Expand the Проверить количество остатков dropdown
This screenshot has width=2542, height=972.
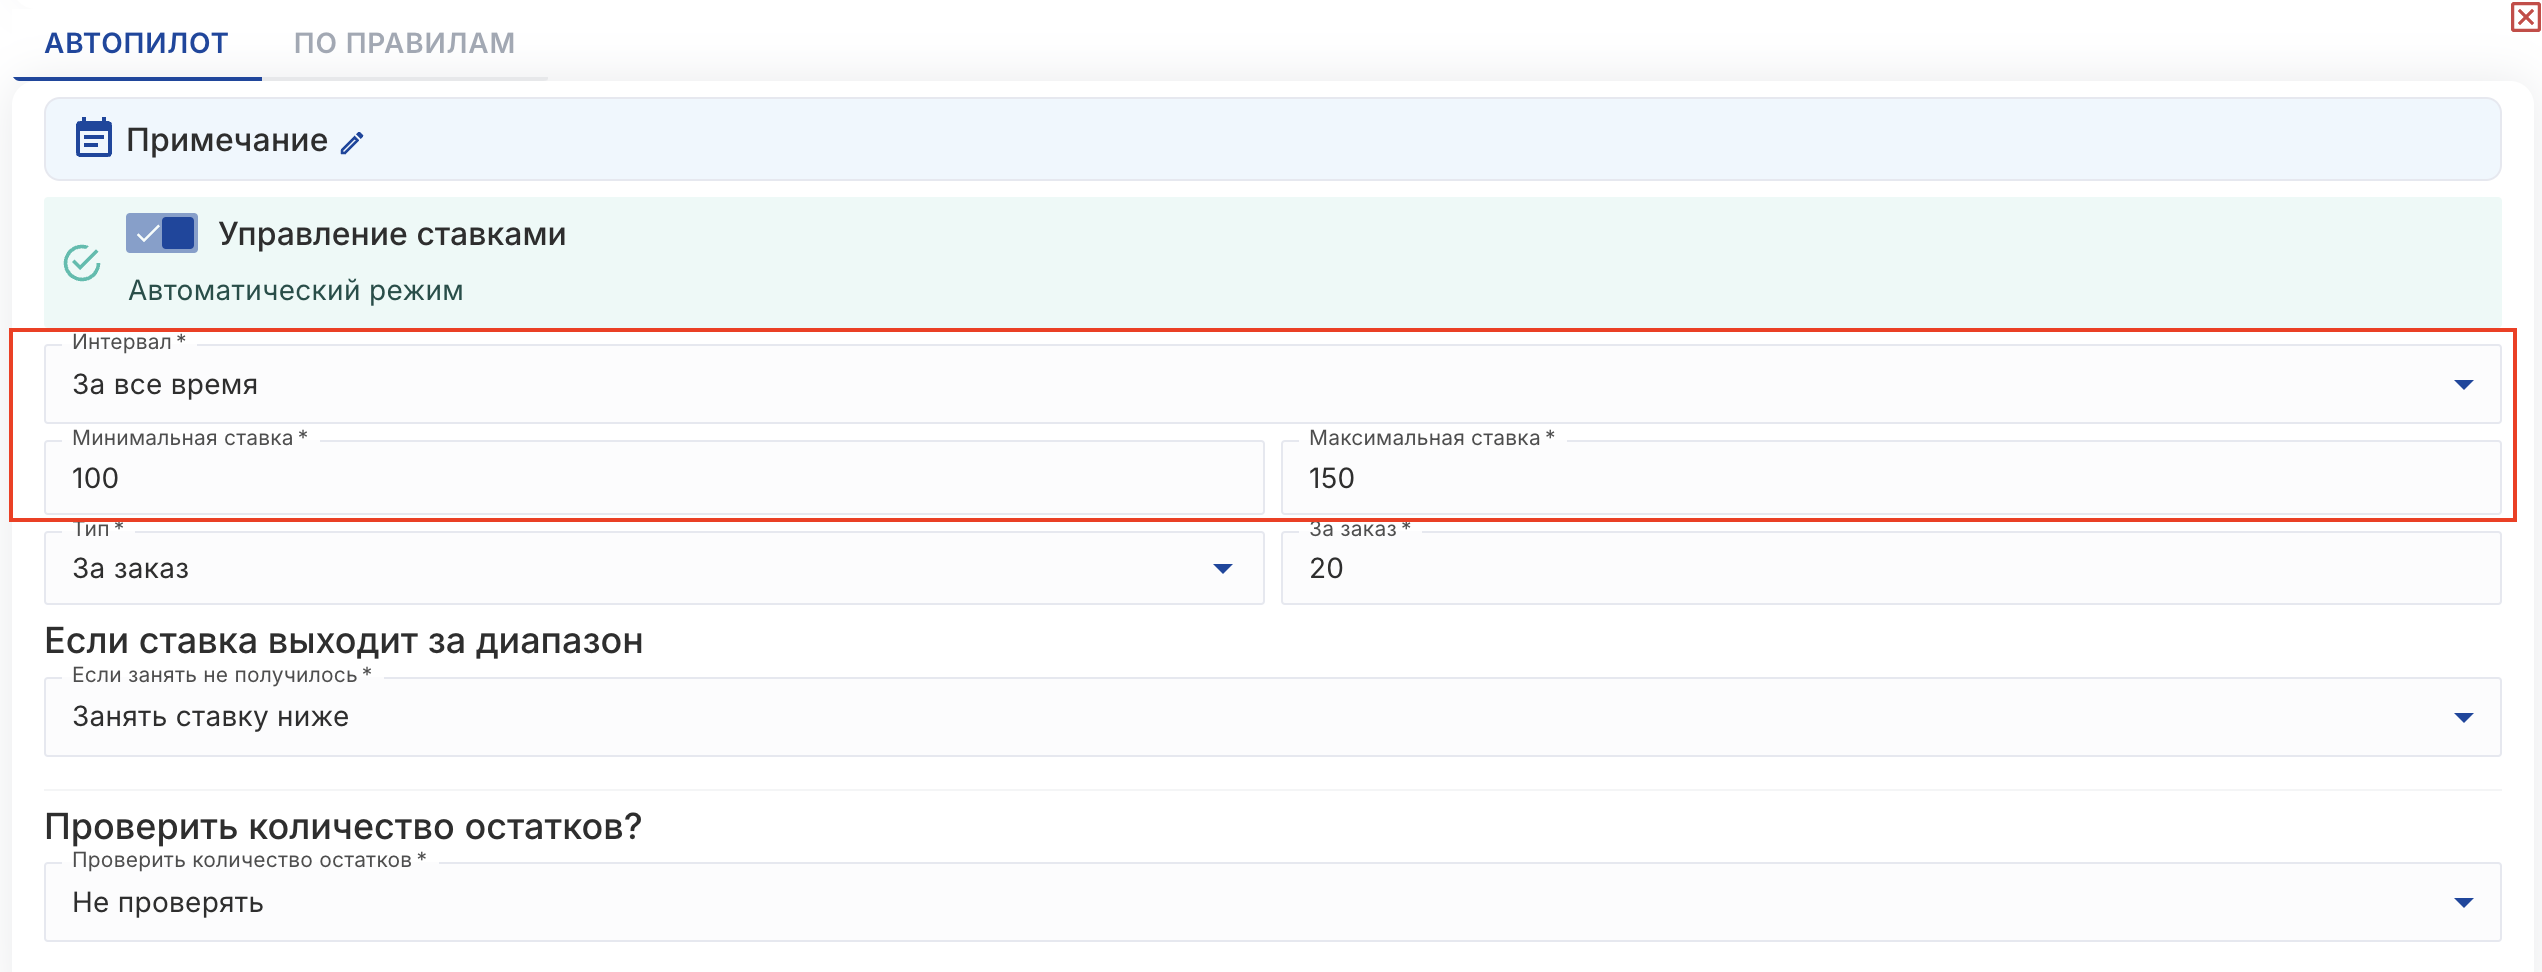coord(1270,902)
